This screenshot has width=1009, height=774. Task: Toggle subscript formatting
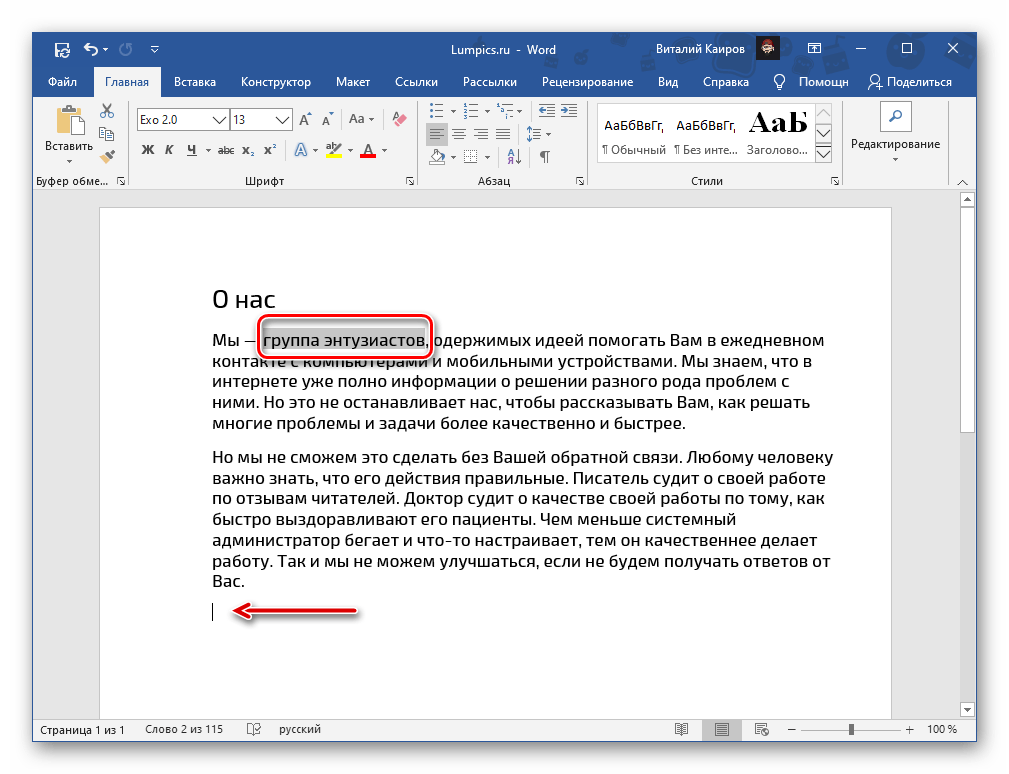[248, 151]
